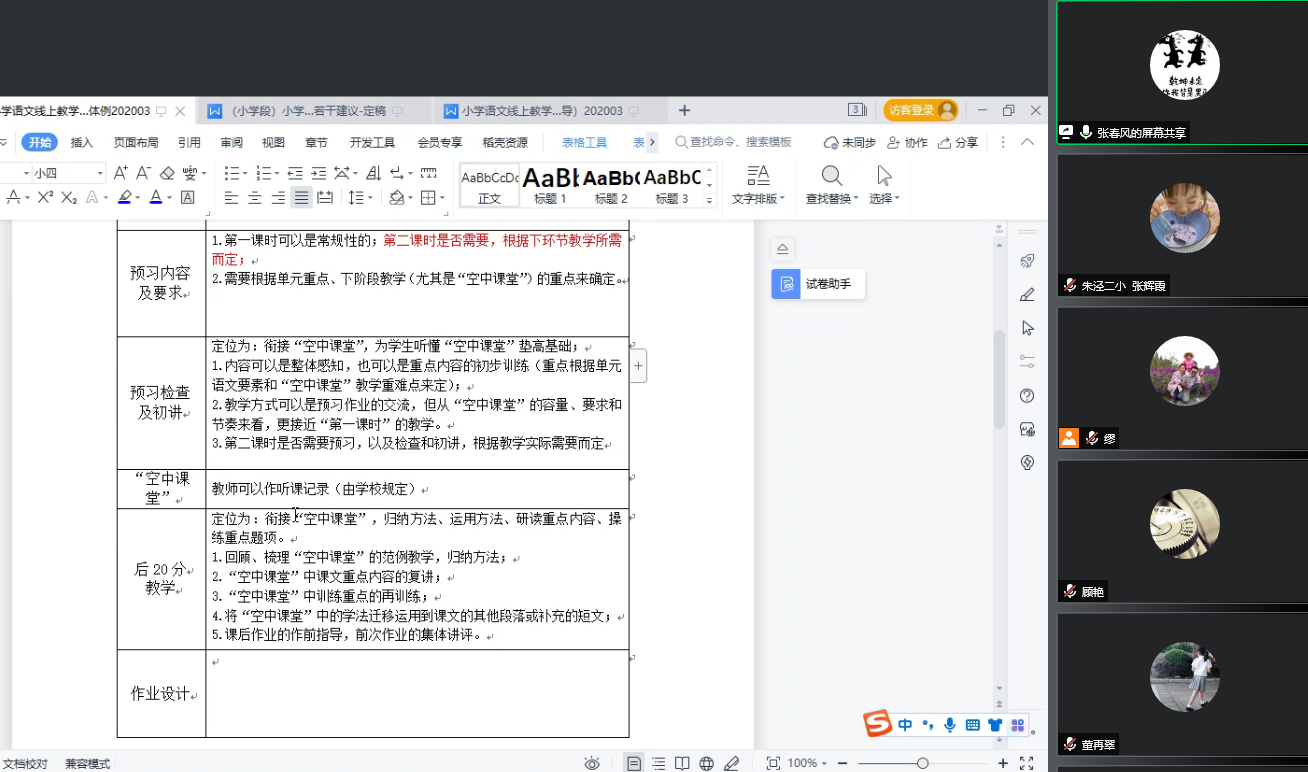Screen dimensions: 1308x772
Task: Open the sliders settings icon in side panel
Action: 1027,361
